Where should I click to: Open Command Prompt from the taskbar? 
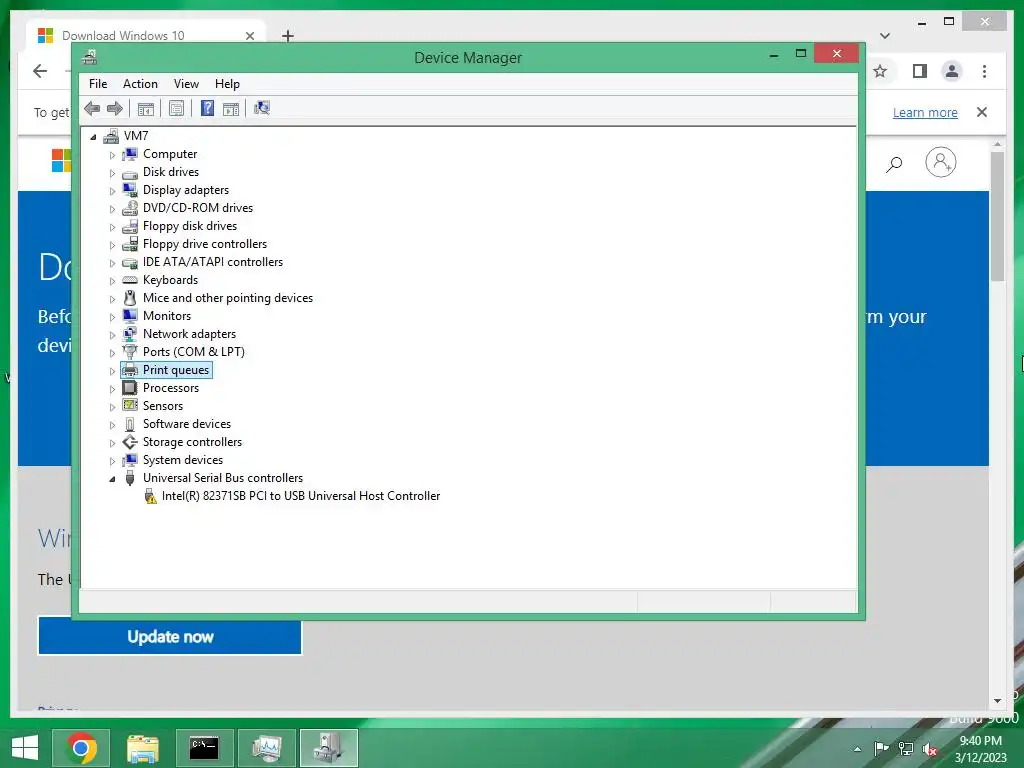pos(204,748)
